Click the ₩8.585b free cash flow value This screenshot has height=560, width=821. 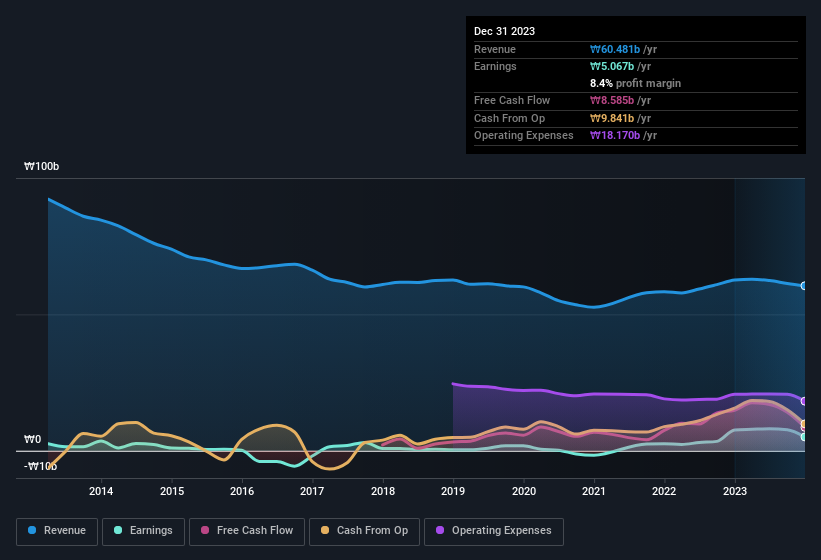pyautogui.click(x=620, y=100)
